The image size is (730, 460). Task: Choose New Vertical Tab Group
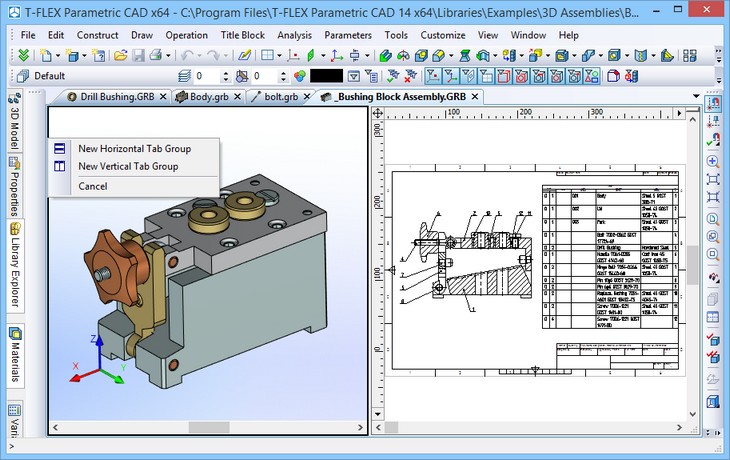click(x=134, y=166)
